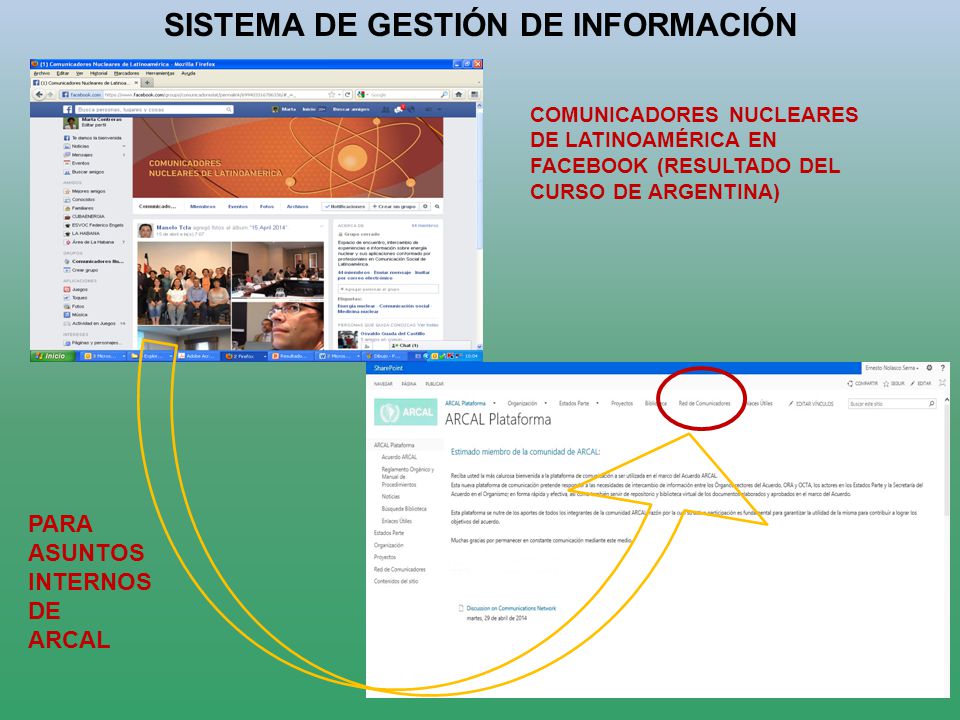Open Discussion on Communications Network link
The image size is (960, 720).
pyautogui.click(x=511, y=608)
